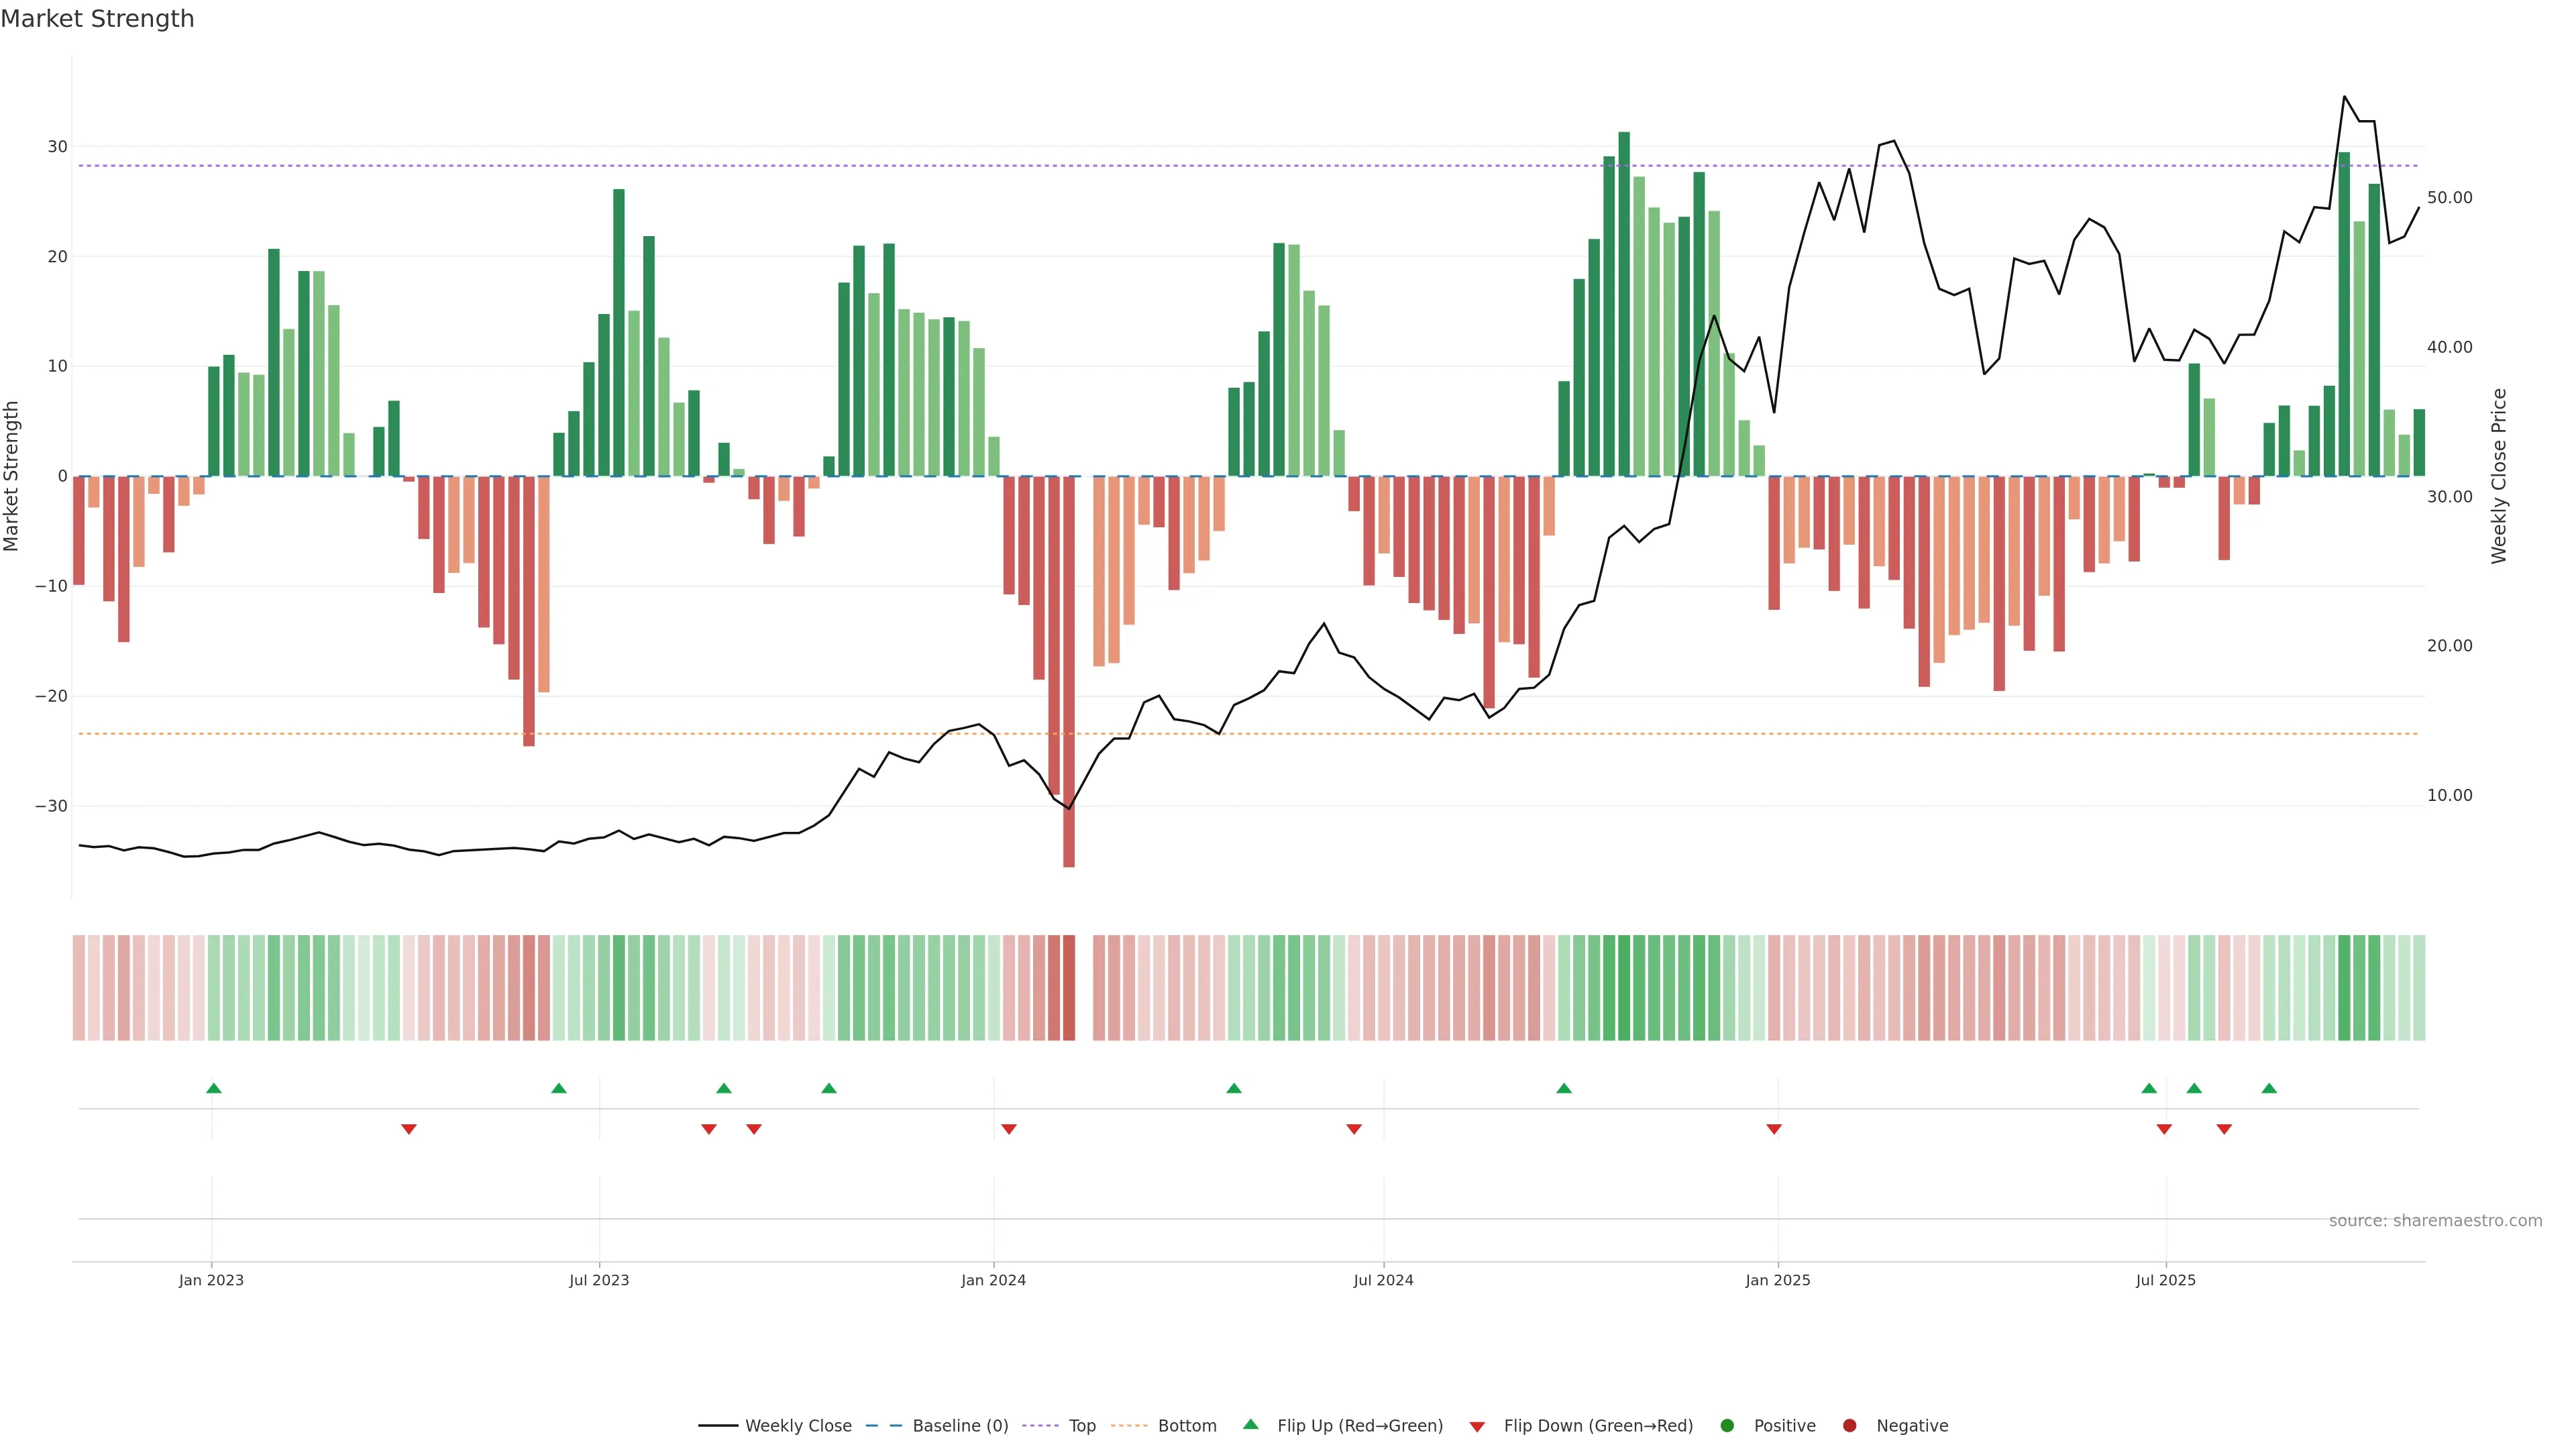The width and height of the screenshot is (2576, 1449).
Task: Click the red flip-down marker just after Jan 2024
Action: [1009, 1129]
